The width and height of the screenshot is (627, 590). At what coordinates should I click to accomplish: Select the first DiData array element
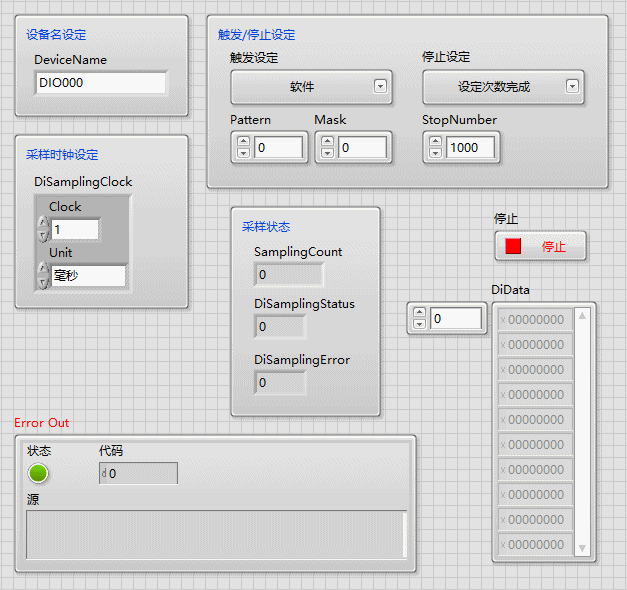(536, 320)
